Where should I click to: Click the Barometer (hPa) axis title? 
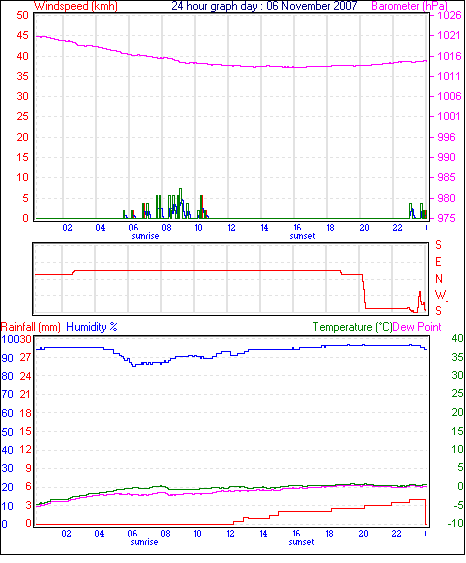(x=409, y=6)
